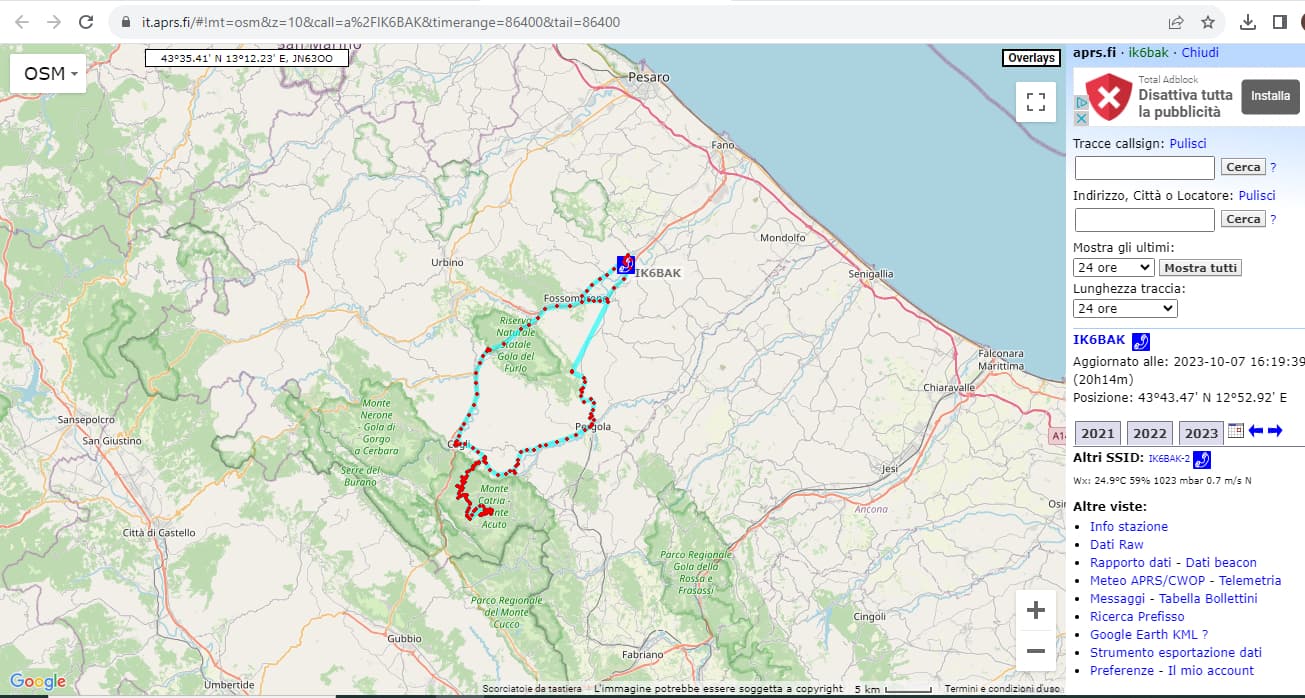Open the Mostra gli ultimi 24 ore dropdown
The width and height of the screenshot is (1305, 698).
click(1112, 267)
